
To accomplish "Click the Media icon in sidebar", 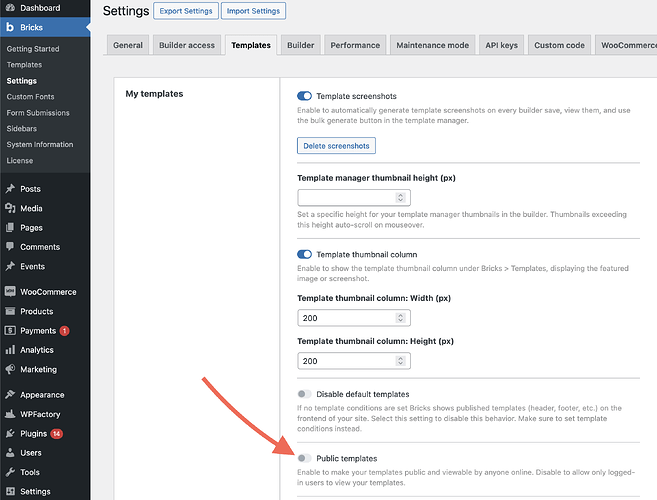I will click(10, 208).
